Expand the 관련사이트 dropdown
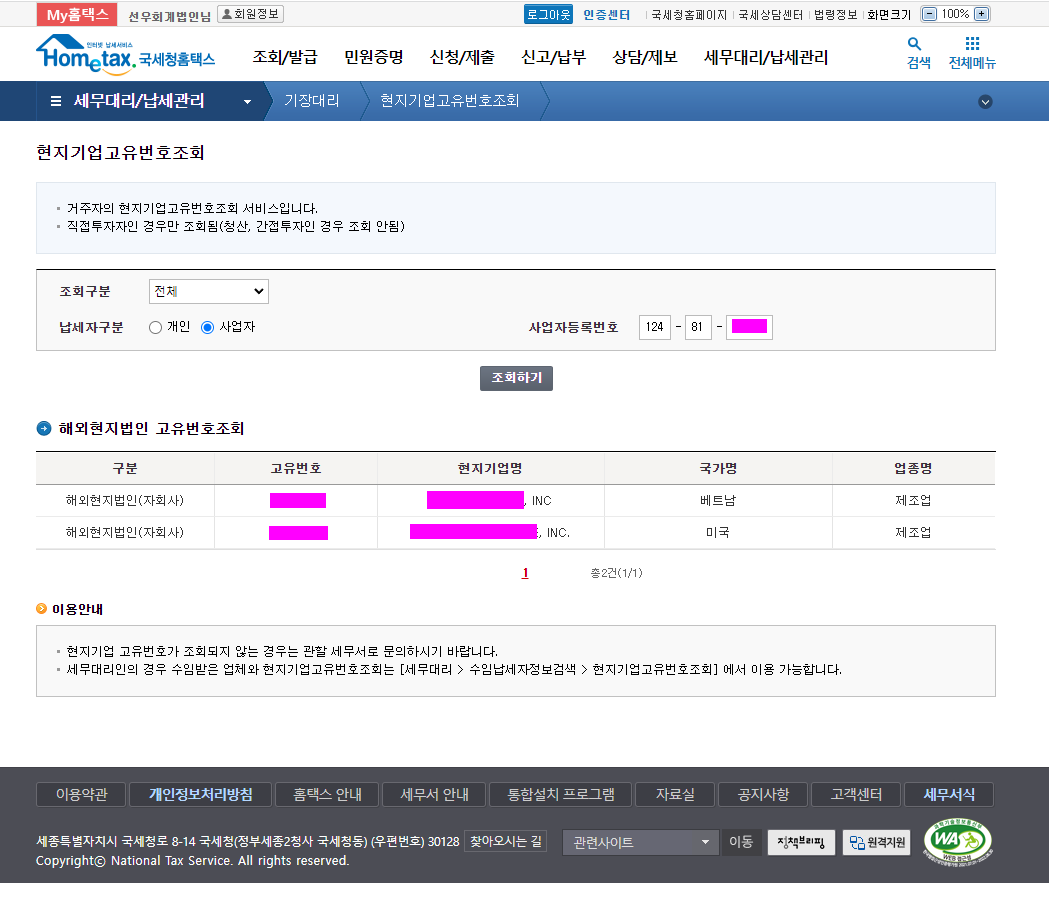 (x=640, y=842)
